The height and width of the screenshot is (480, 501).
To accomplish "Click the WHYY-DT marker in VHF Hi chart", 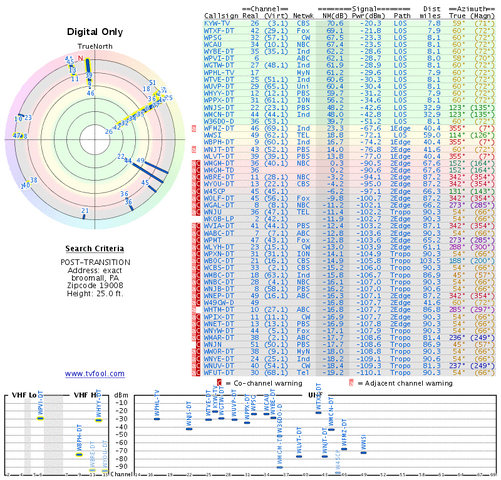I will 98,420.
